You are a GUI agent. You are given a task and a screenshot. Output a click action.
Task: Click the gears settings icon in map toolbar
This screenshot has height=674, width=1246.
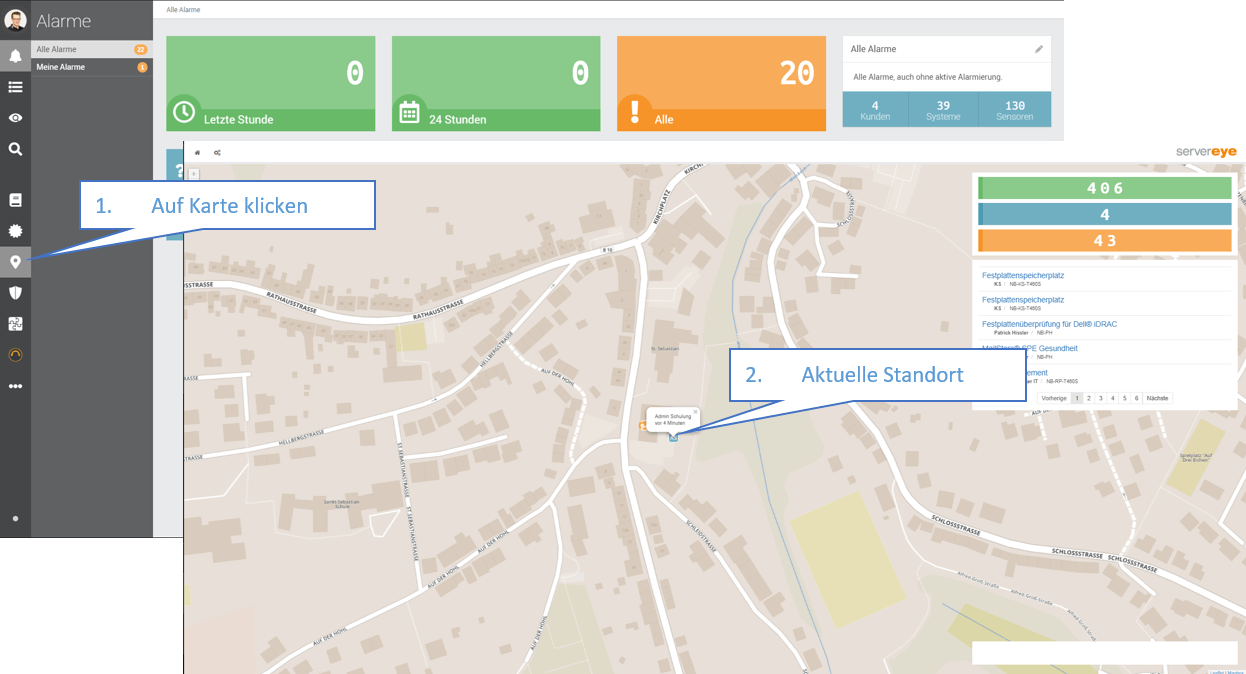point(217,153)
